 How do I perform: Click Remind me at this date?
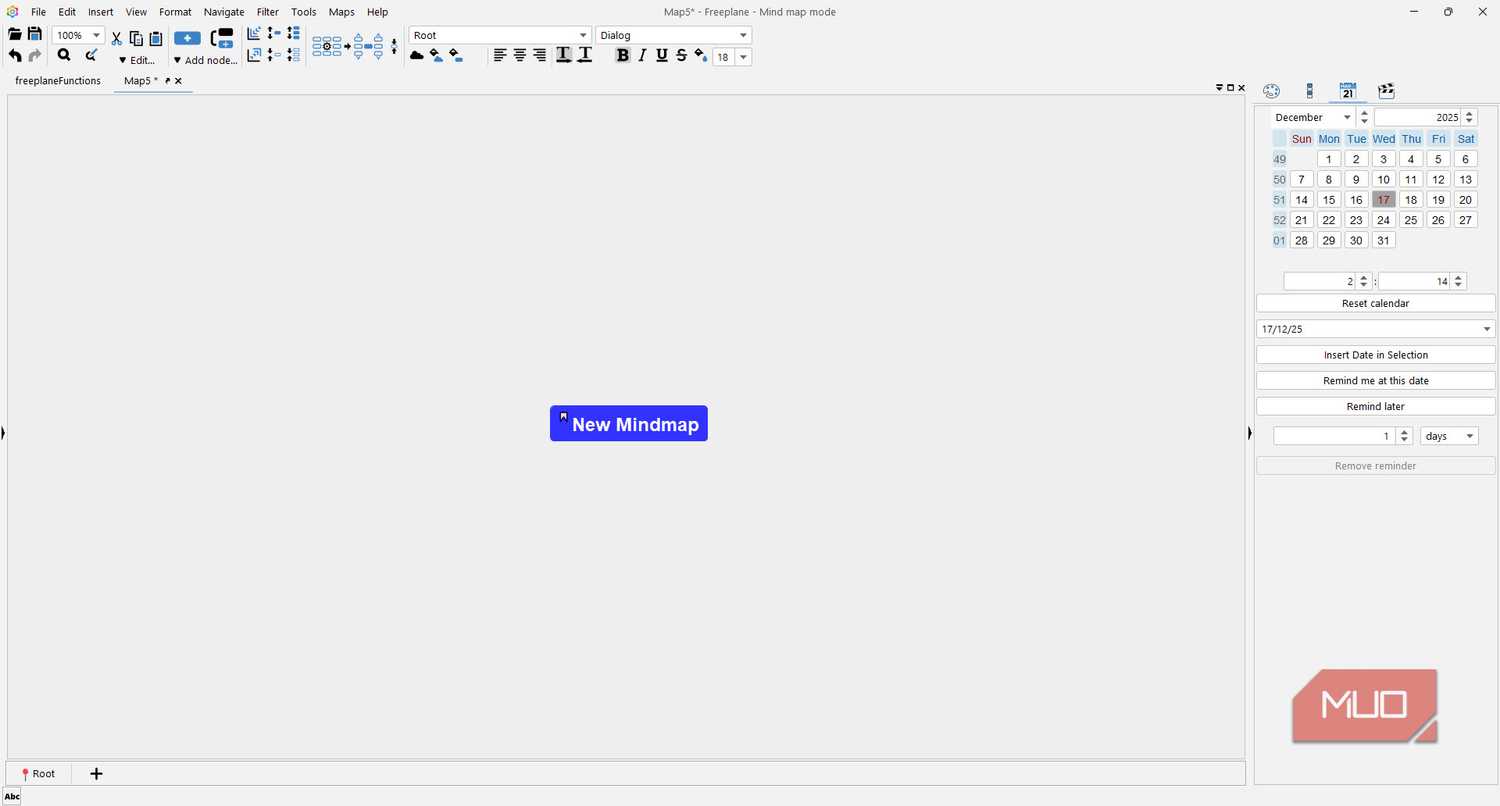[x=1376, y=381]
